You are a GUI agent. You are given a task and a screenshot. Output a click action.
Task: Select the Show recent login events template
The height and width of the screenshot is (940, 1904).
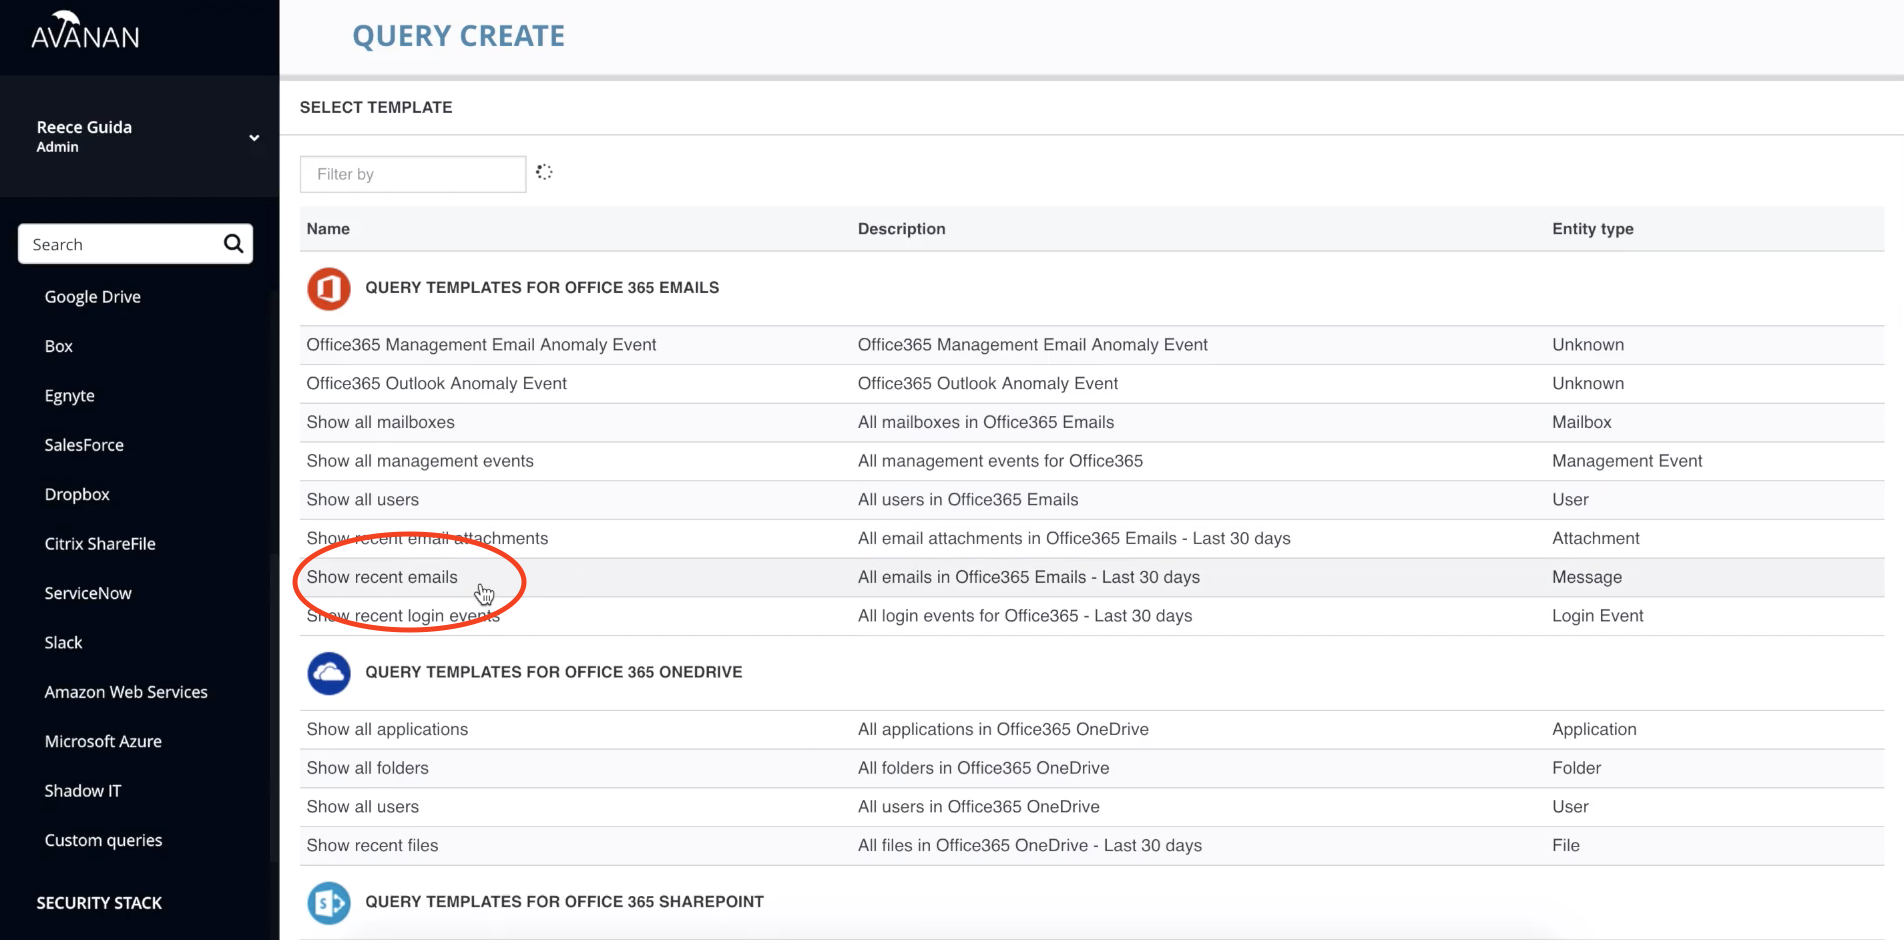[x=403, y=616]
